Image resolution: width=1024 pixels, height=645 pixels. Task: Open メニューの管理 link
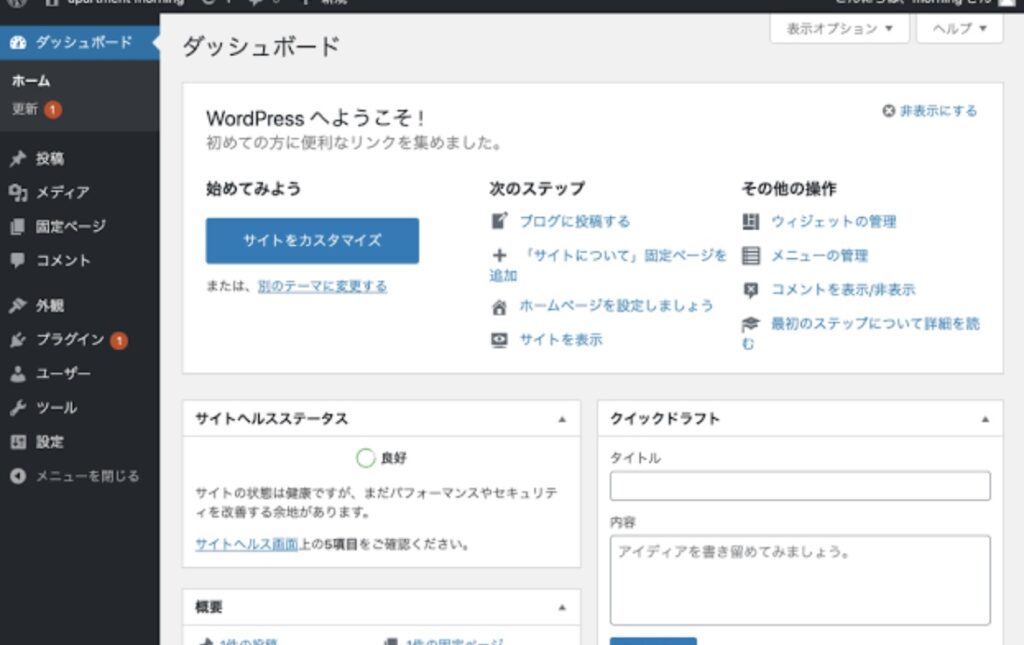point(819,256)
